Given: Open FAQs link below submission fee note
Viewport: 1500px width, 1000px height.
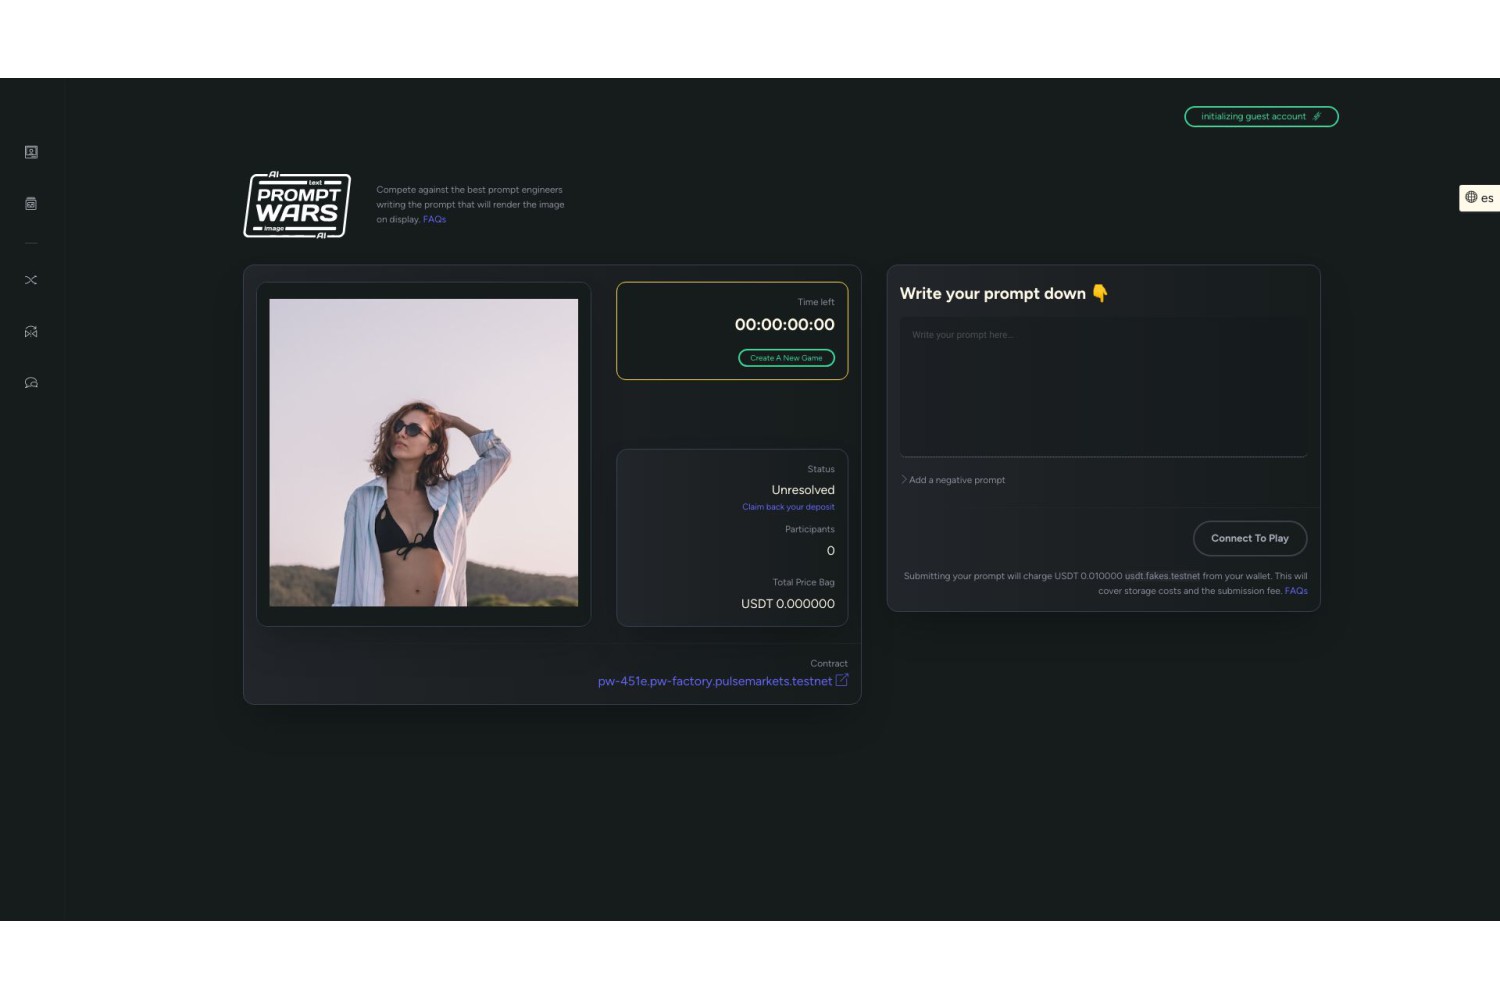Looking at the screenshot, I should pos(1296,591).
